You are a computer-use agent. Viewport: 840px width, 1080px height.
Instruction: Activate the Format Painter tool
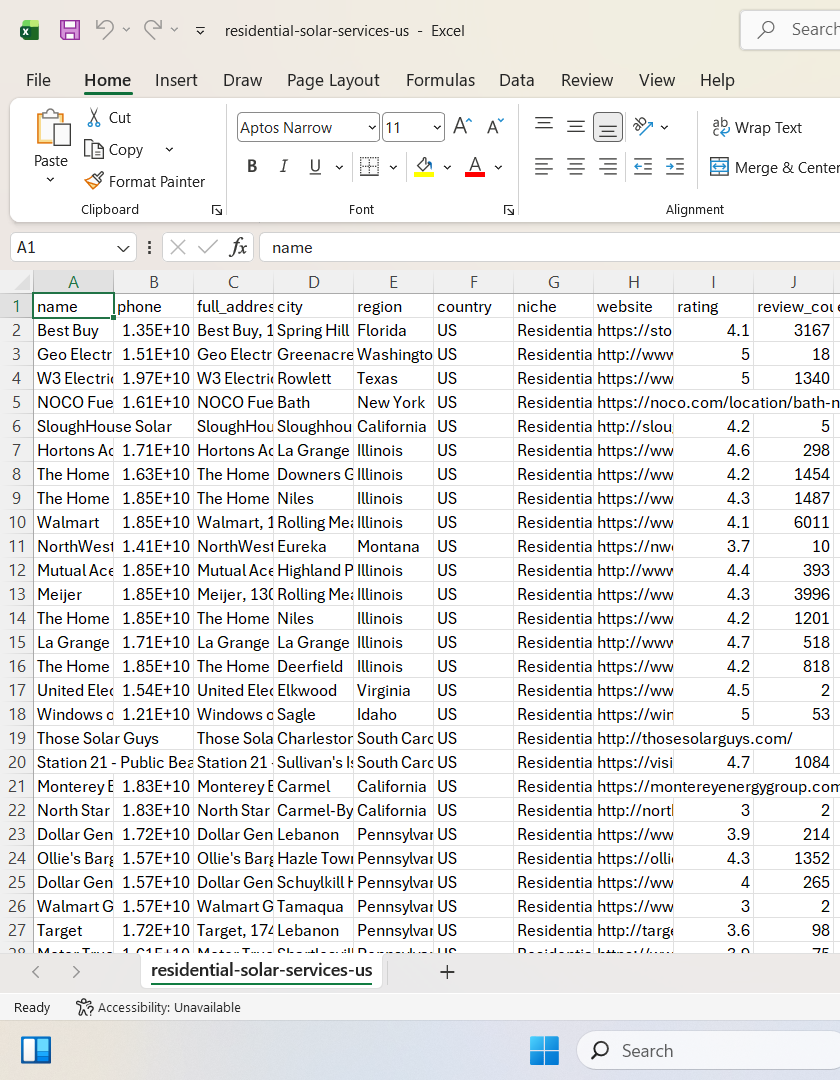[x=145, y=181]
